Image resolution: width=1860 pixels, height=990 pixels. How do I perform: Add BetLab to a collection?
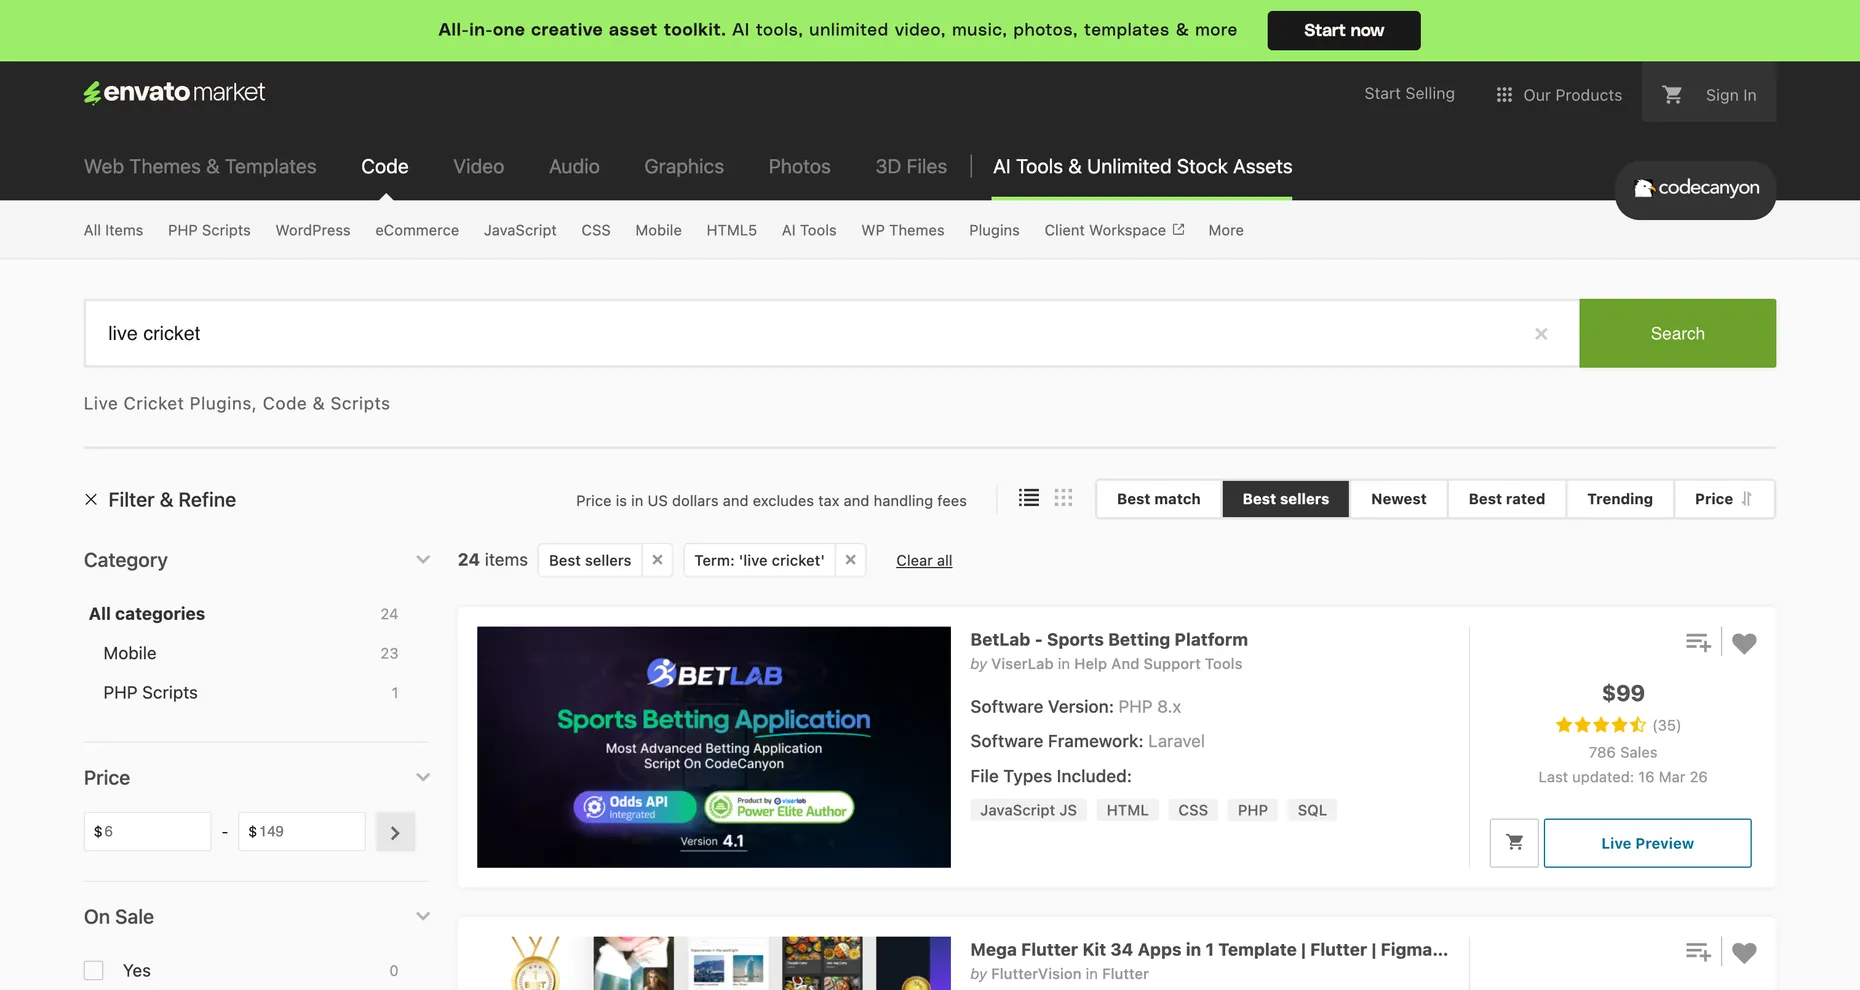(1698, 643)
